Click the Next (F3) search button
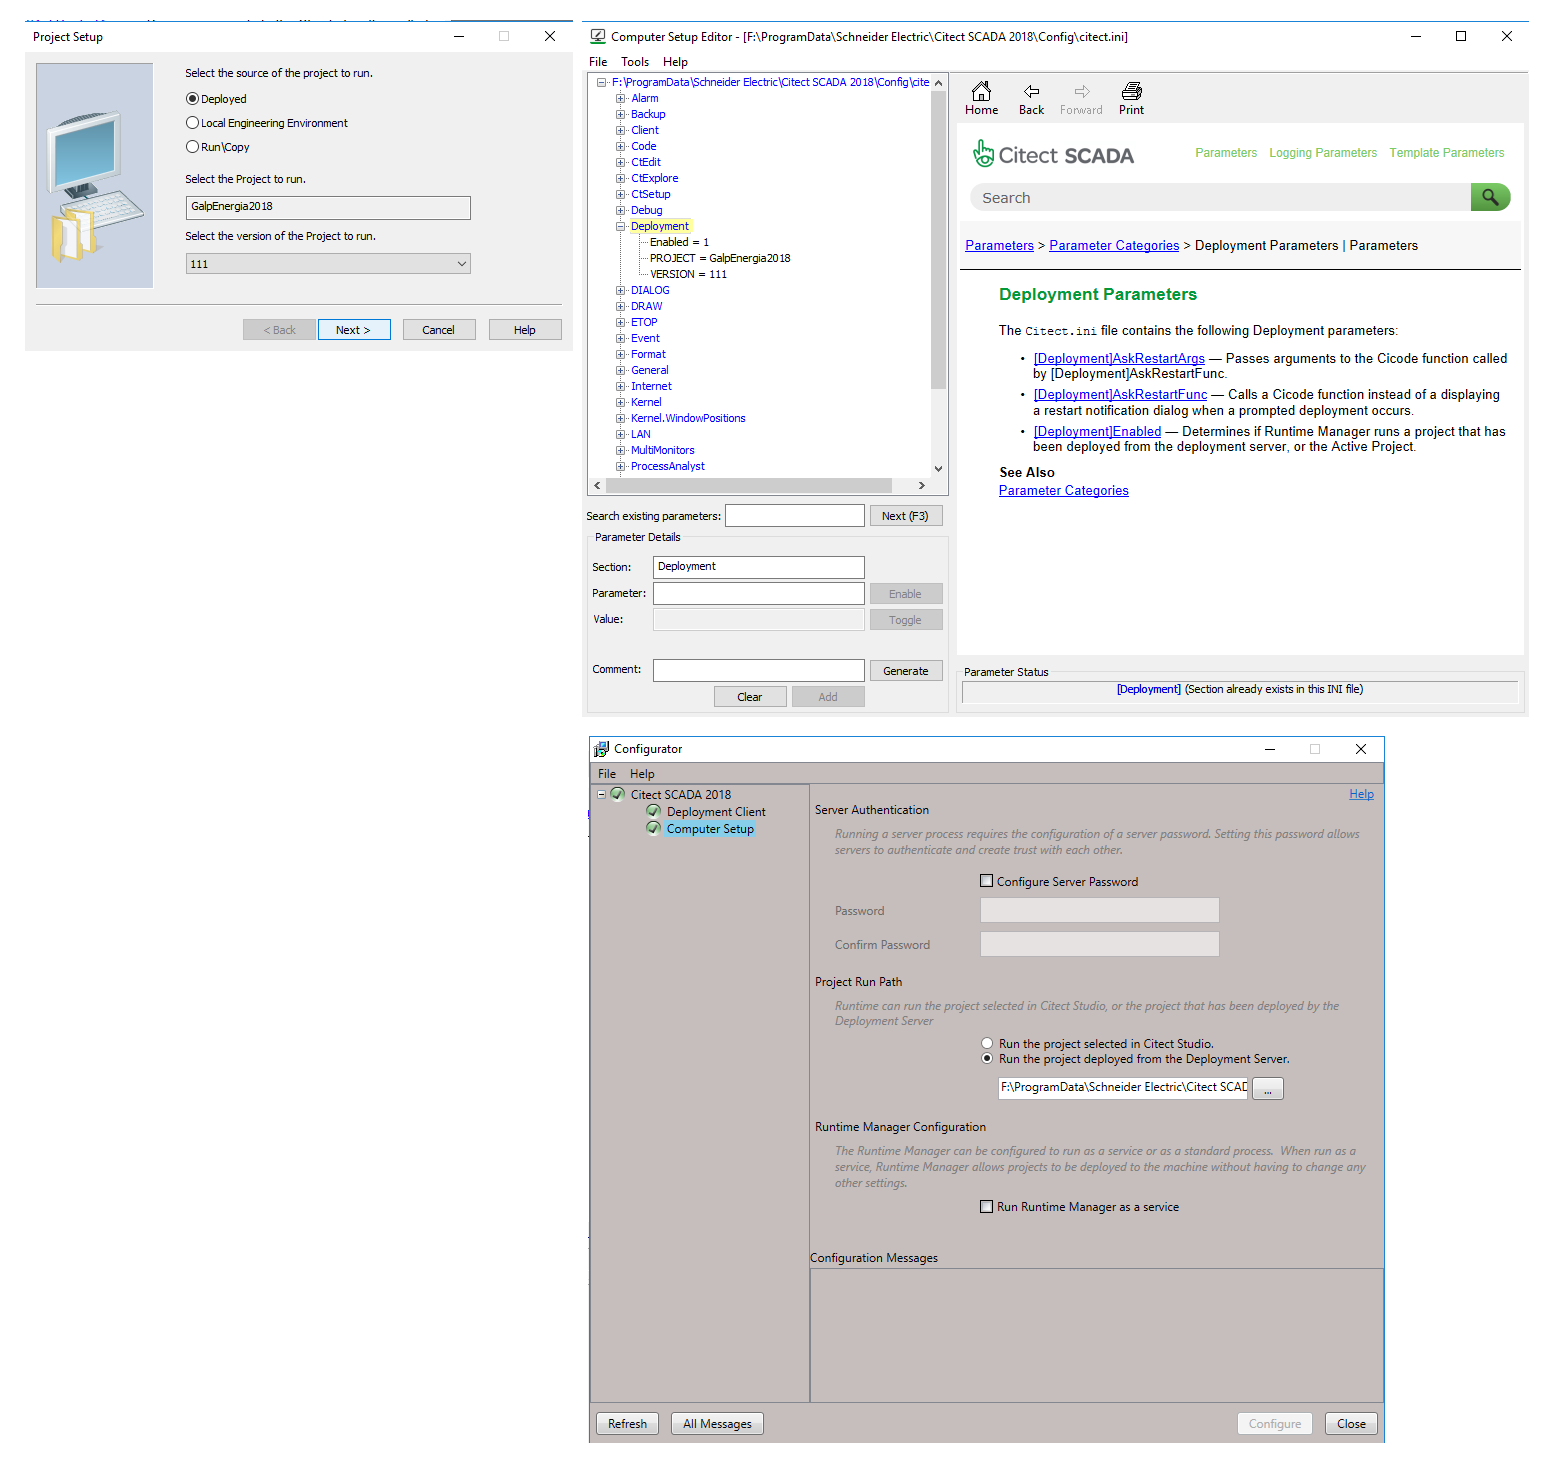 905,516
